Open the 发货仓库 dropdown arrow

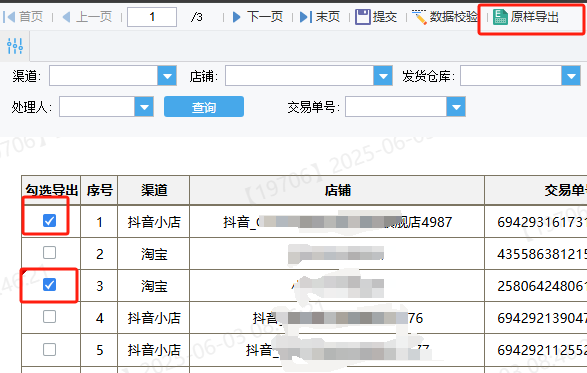571,76
